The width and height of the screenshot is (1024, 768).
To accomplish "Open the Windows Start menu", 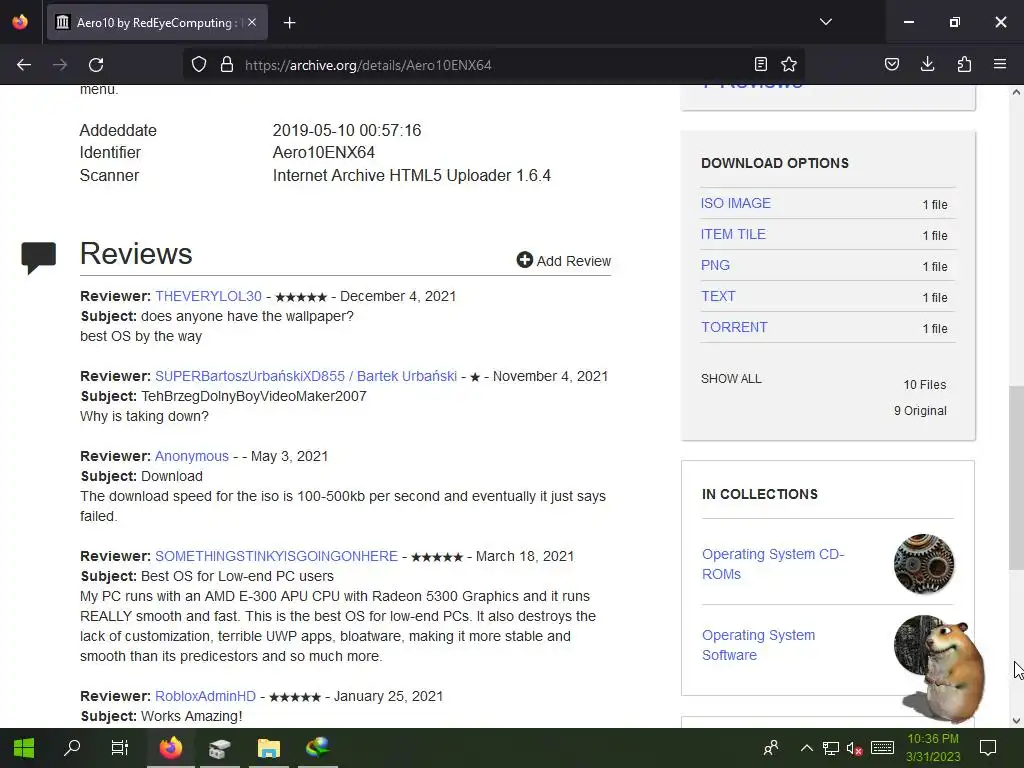I will coord(24,748).
